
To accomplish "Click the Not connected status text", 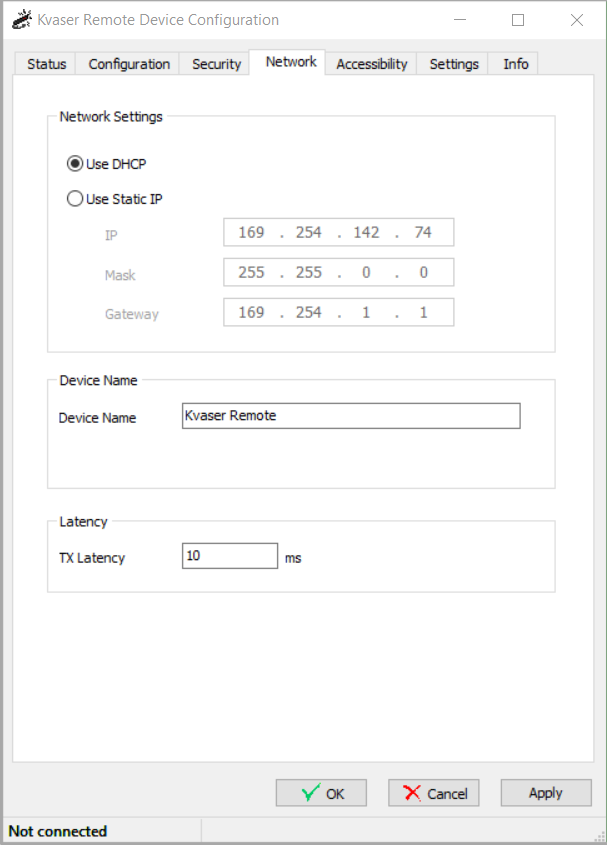I will click(x=58, y=831).
